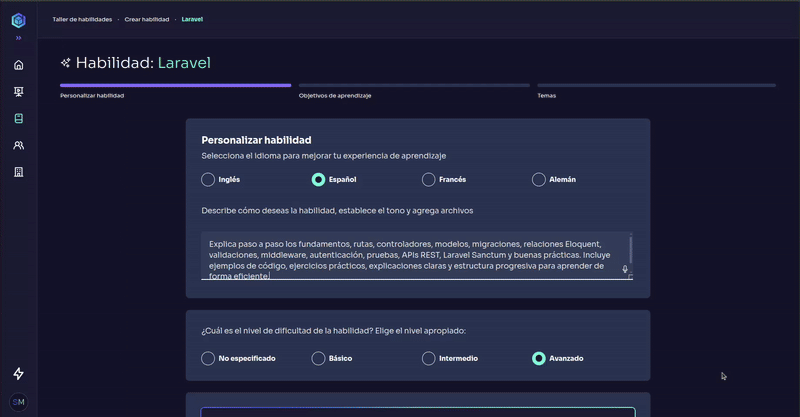Choose Básico difficulty level
Screen dimensions: 800x417
(x=319, y=358)
